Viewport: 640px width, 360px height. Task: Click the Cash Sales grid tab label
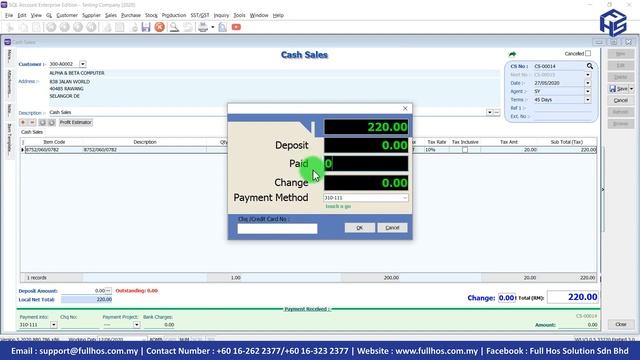[x=32, y=132]
